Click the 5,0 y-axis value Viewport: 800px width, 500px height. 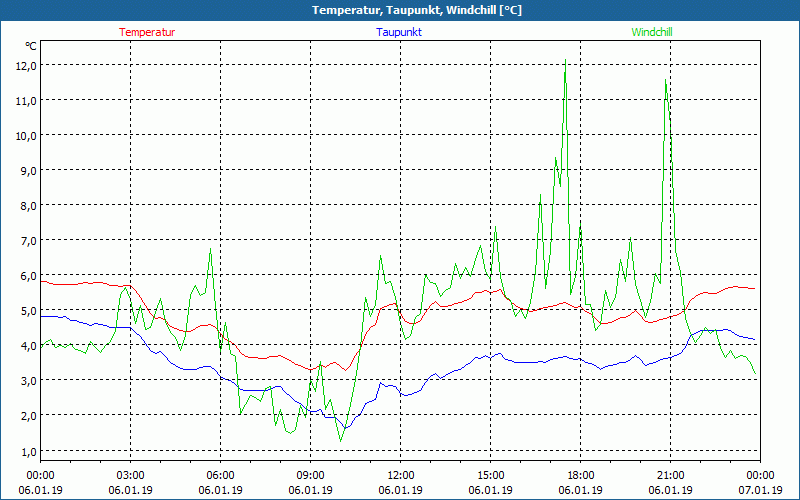pos(29,311)
